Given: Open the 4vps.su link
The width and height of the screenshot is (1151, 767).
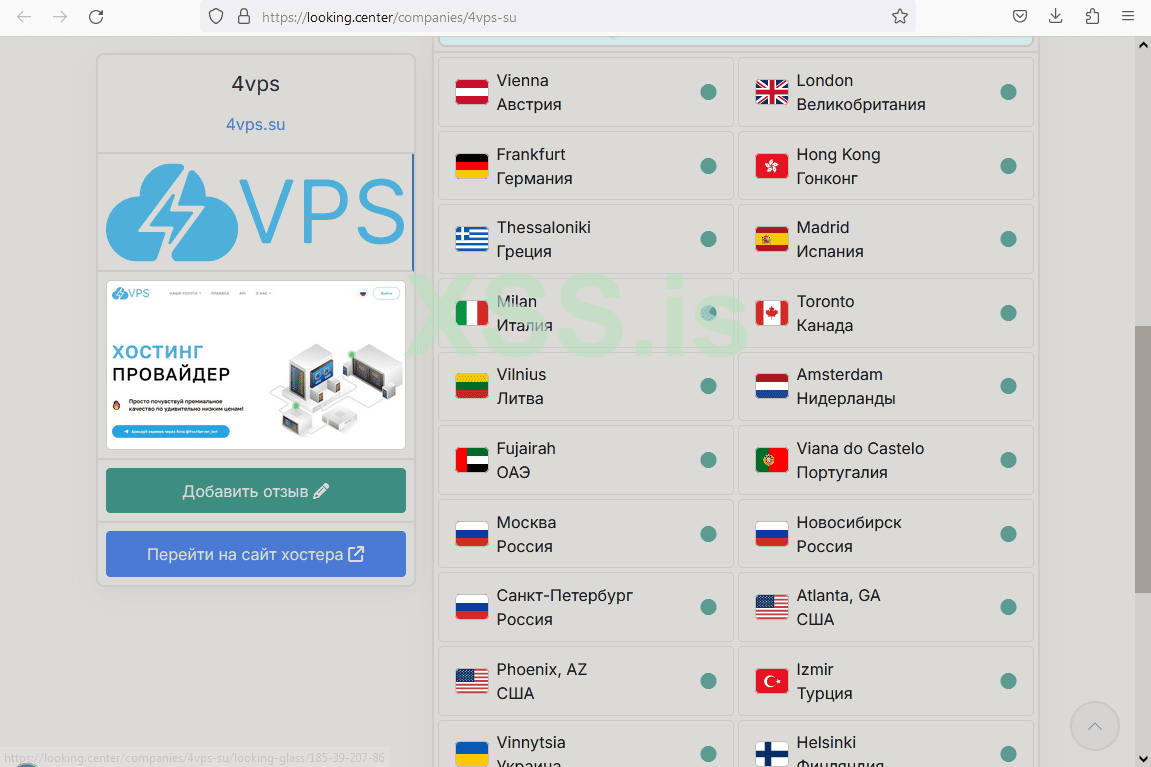Looking at the screenshot, I should (x=255, y=125).
